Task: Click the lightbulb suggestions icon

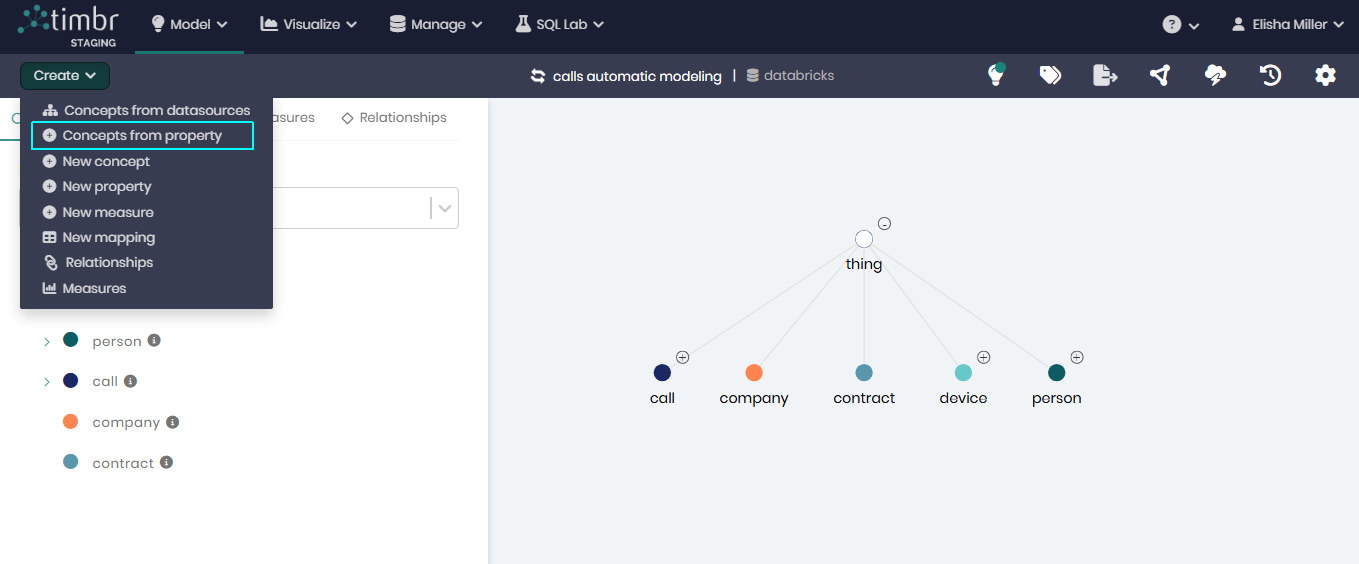Action: (995, 75)
